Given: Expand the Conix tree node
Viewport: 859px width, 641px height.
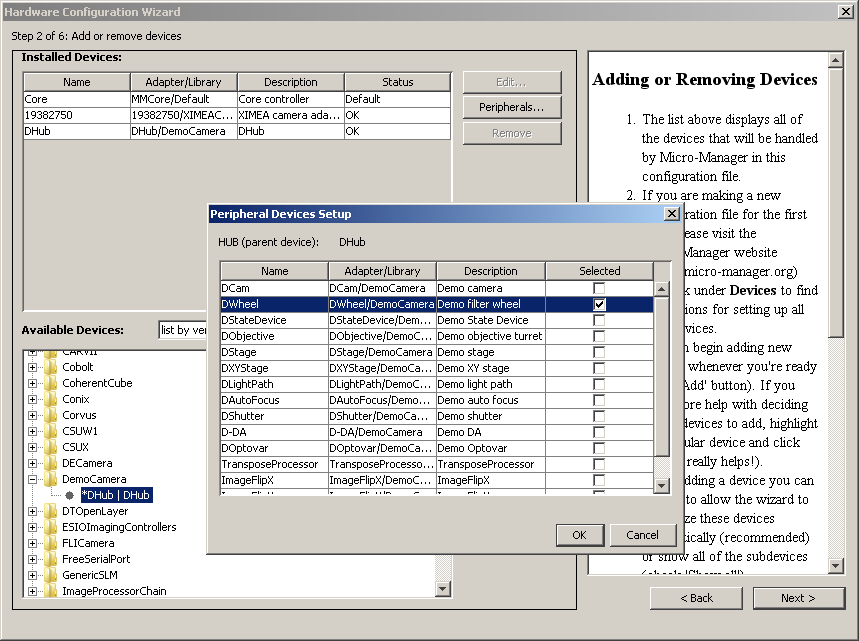Looking at the screenshot, I should pos(32,399).
